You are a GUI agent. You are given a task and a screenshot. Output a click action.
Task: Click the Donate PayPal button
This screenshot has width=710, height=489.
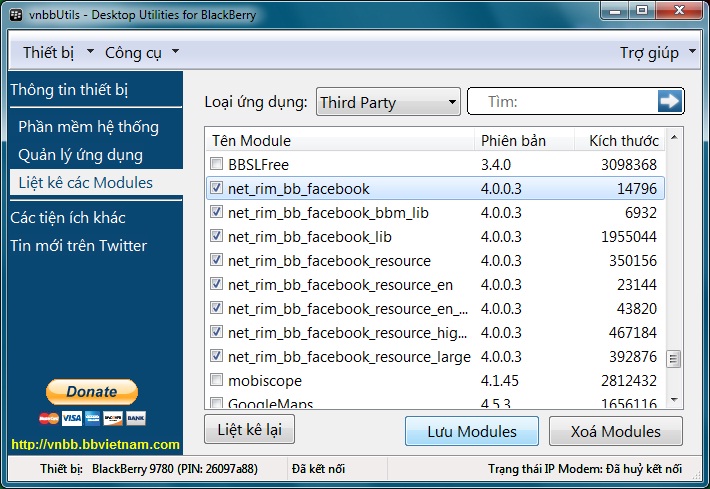pos(92,391)
